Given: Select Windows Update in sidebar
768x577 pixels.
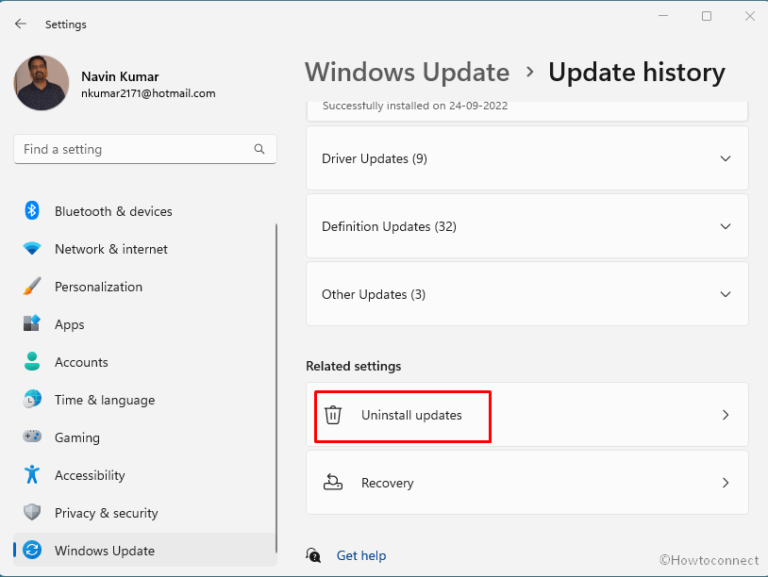Looking at the screenshot, I should pos(145,550).
